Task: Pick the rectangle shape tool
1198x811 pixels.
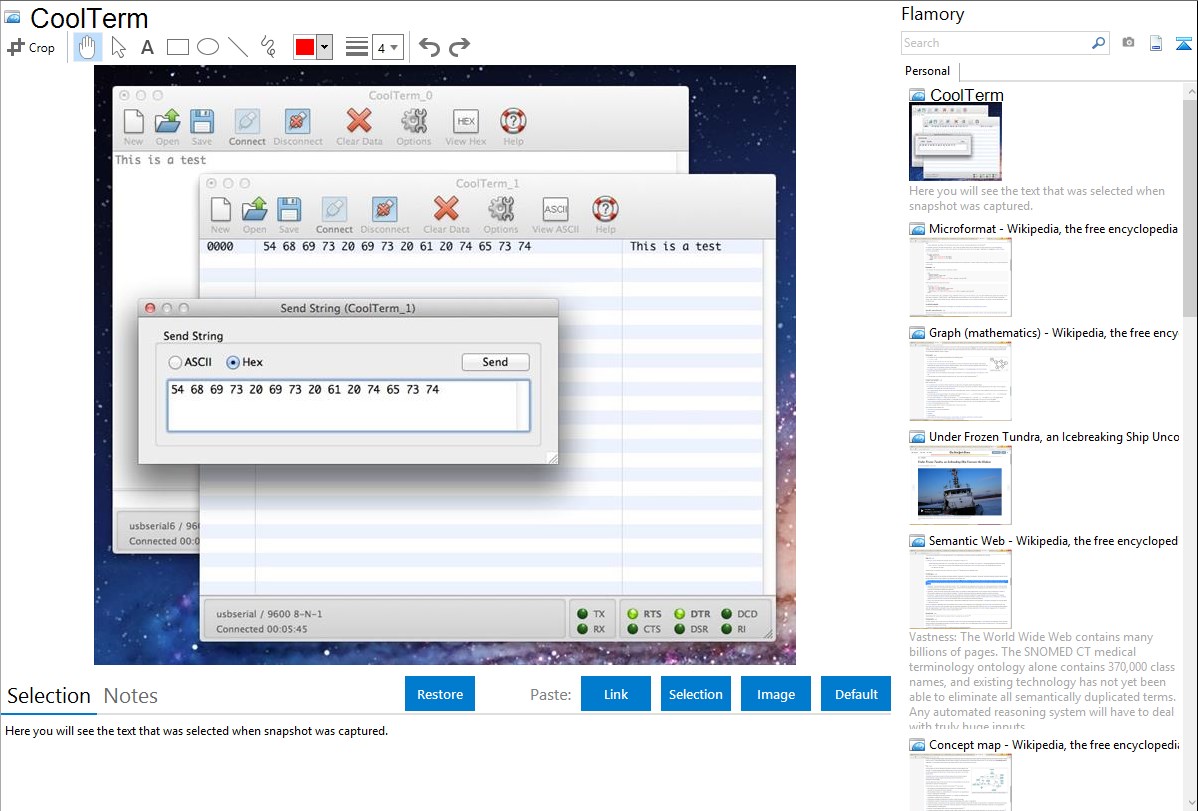Action: [177, 47]
